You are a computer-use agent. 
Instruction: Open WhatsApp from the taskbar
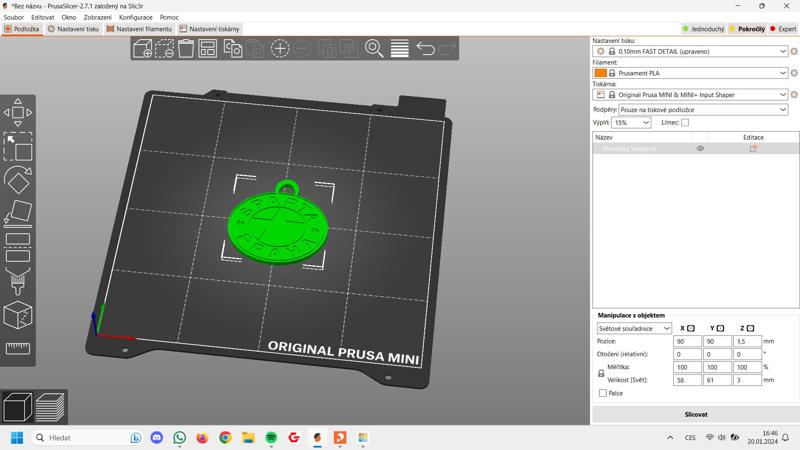pos(180,438)
